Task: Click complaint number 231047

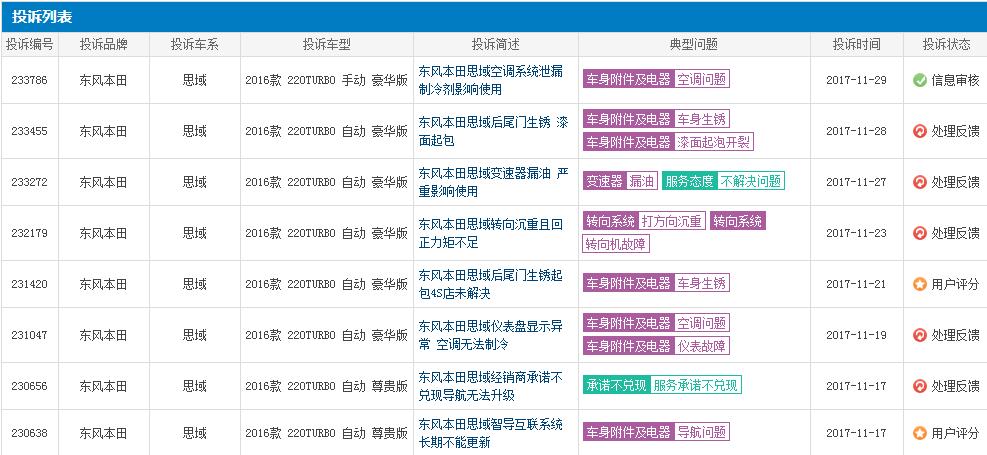Action: [x=30, y=335]
